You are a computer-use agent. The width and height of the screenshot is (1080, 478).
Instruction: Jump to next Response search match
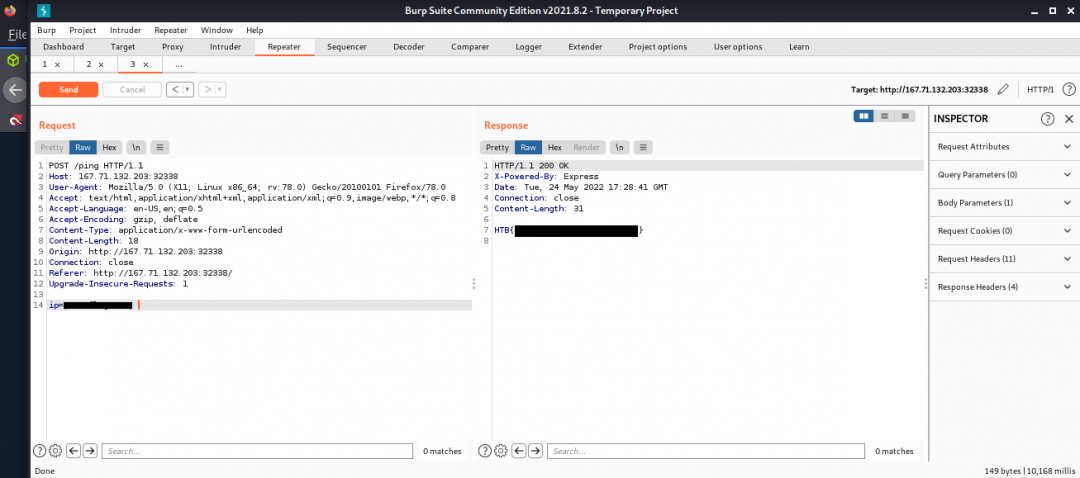(x=535, y=451)
